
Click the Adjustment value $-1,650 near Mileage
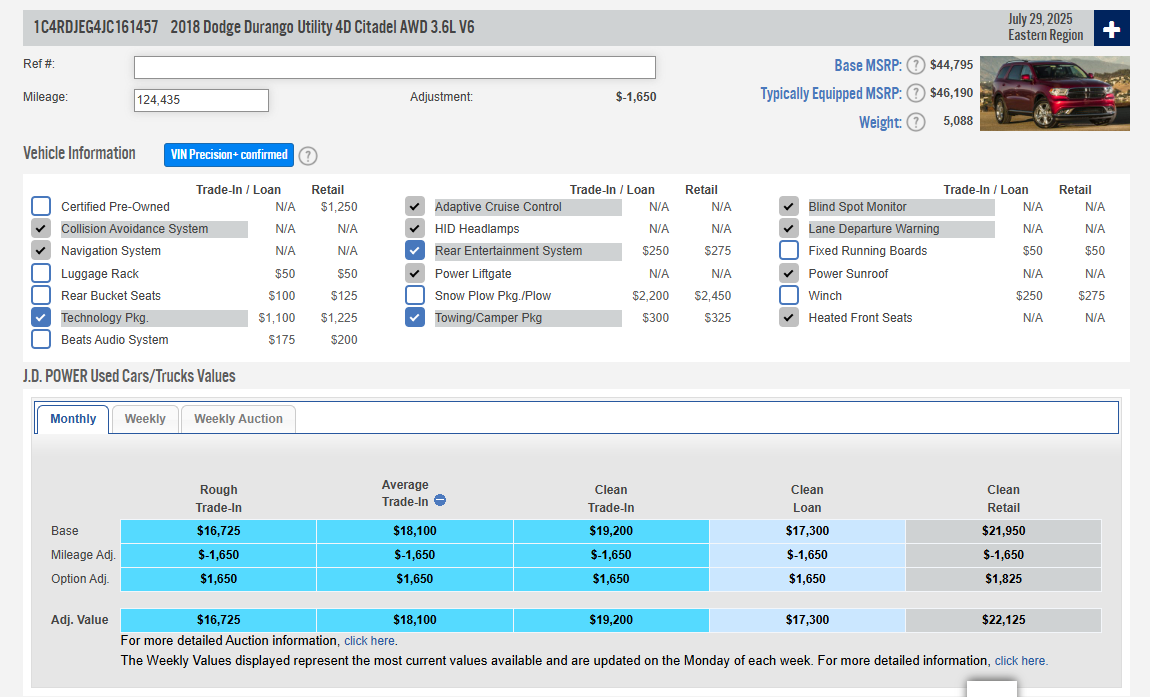[x=636, y=97]
